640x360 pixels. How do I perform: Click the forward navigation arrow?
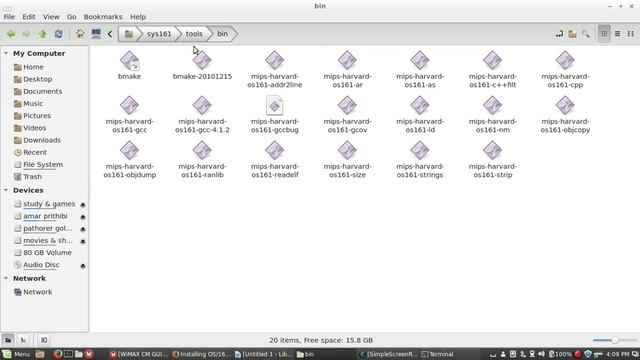tap(27, 34)
